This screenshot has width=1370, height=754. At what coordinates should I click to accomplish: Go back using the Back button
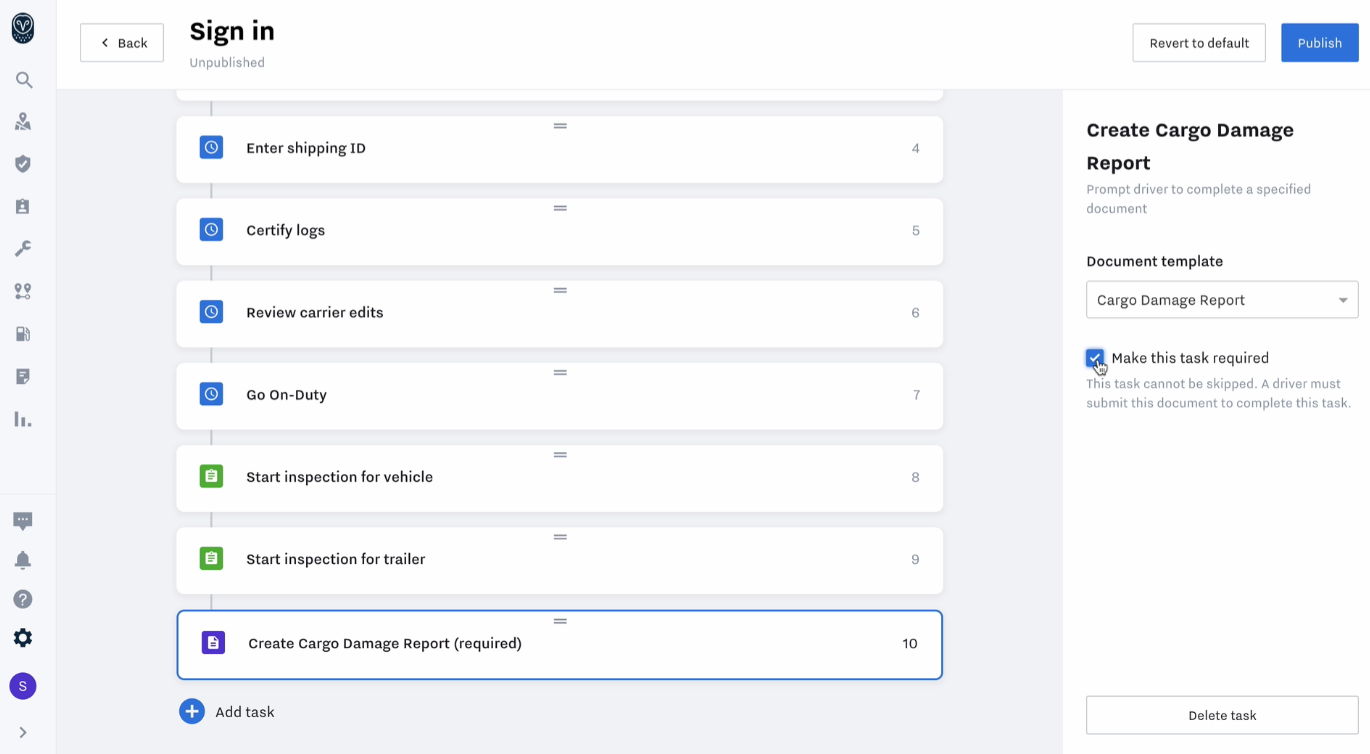pyautogui.click(x=121, y=42)
